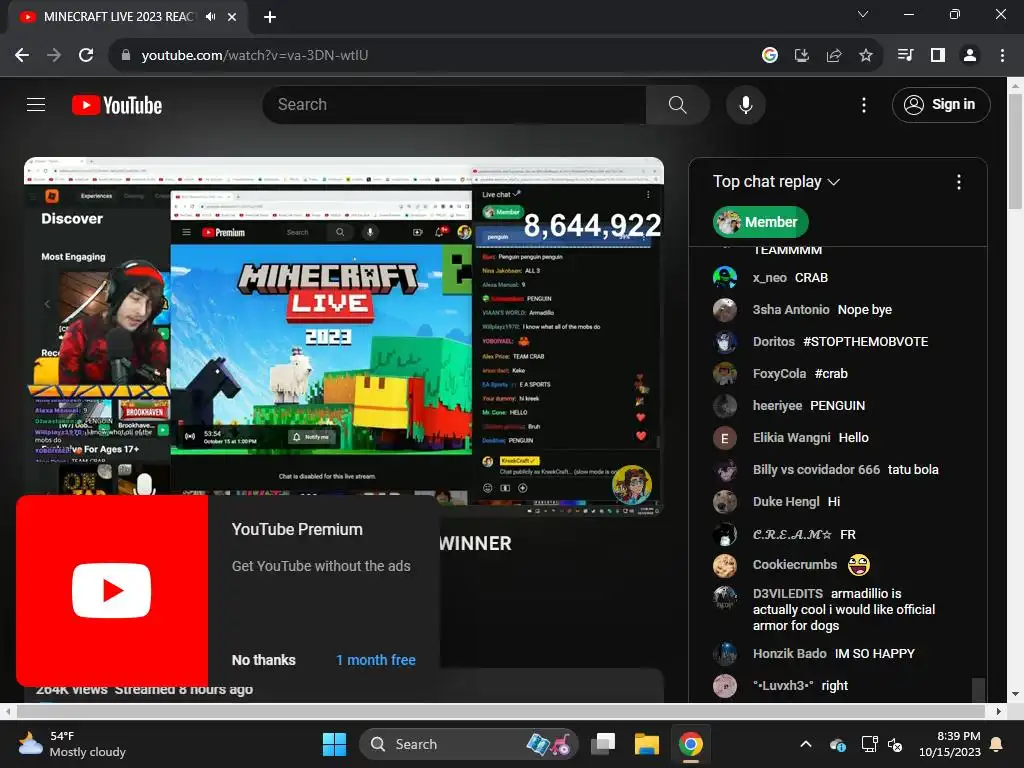Click the horizontal page scrollbar
The image size is (1024, 768).
(500, 711)
